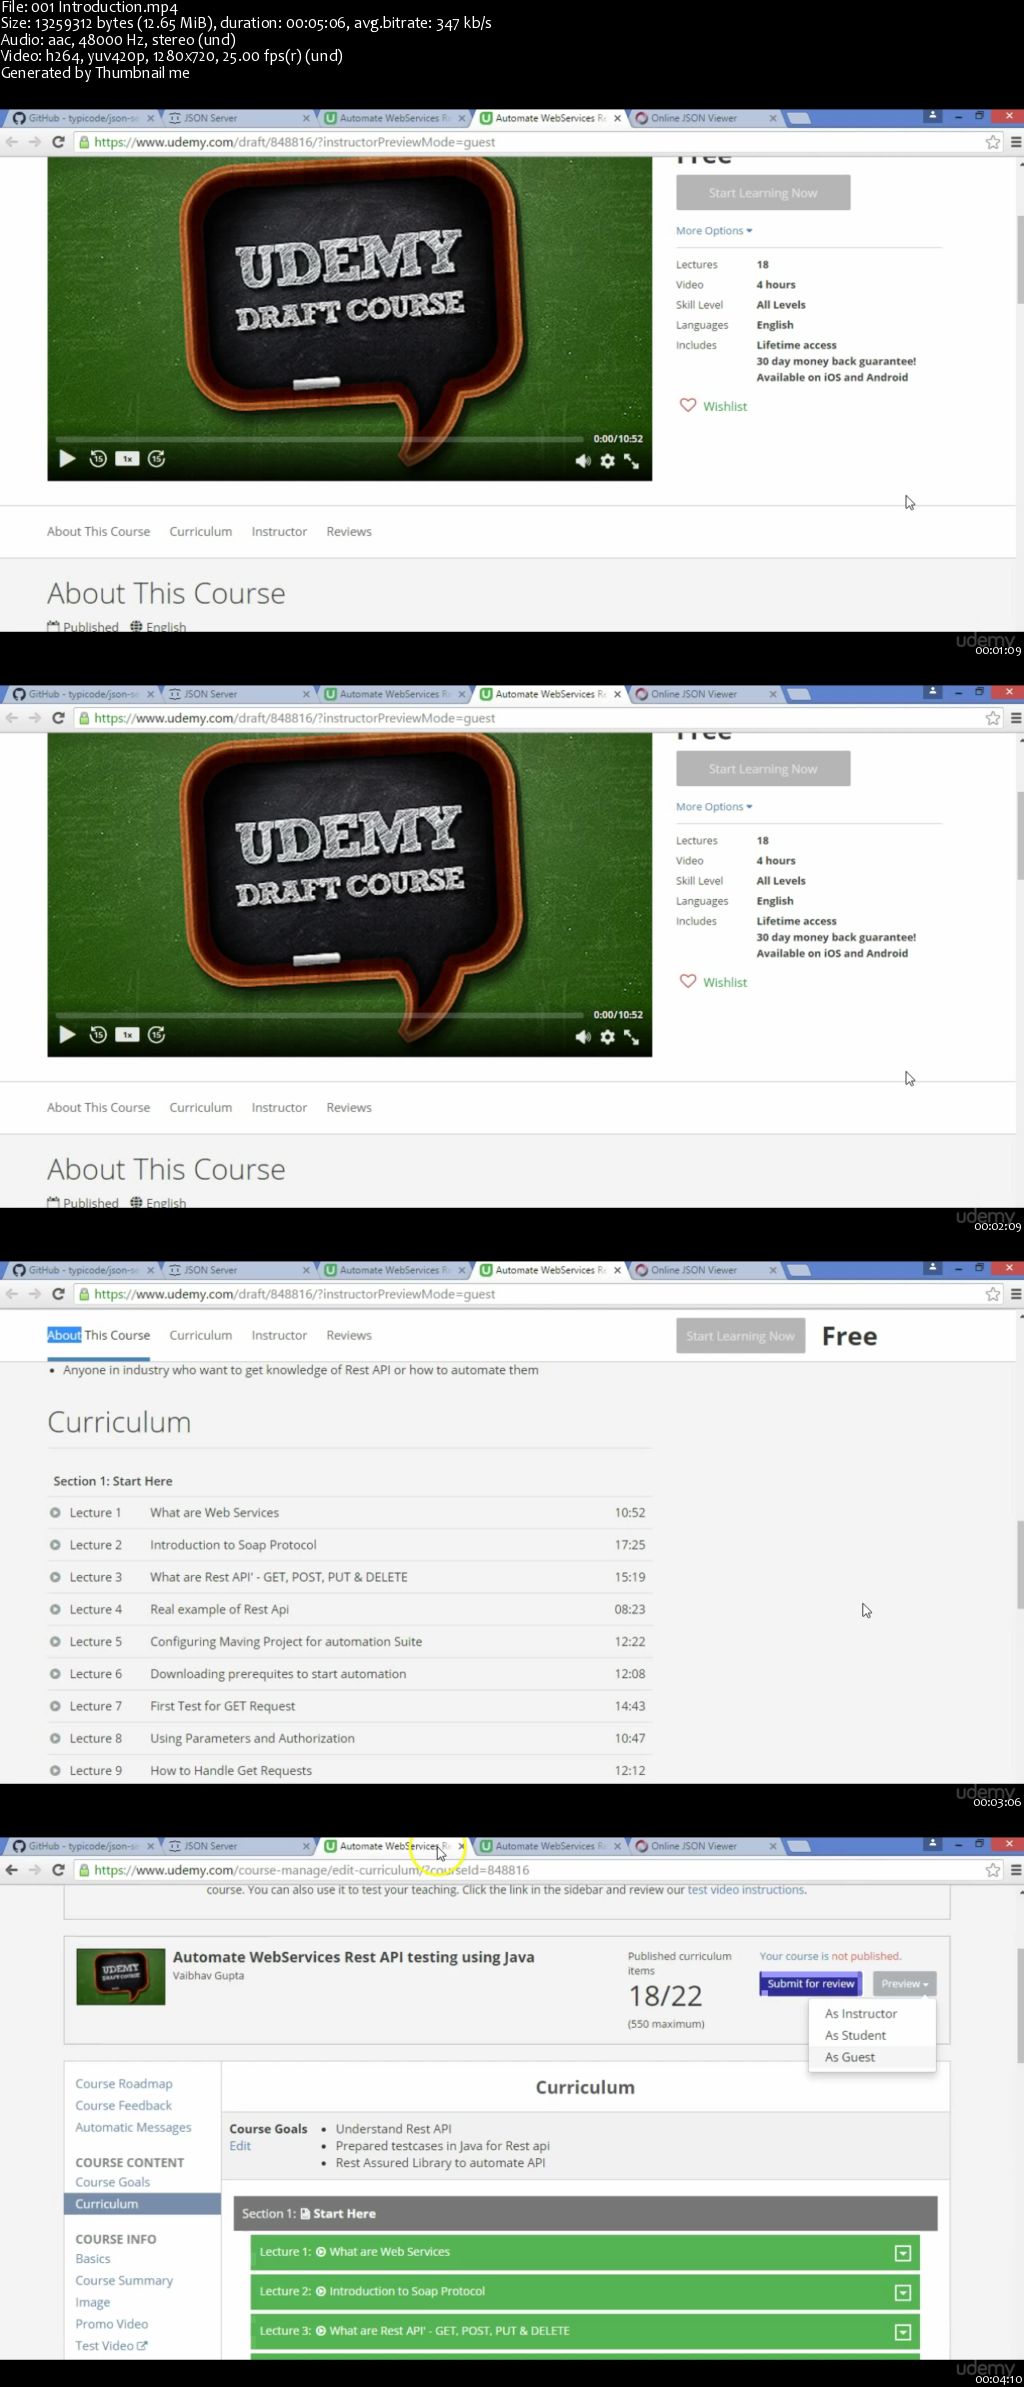Image resolution: width=1024 pixels, height=2387 pixels.
Task: Open Course Feedback sidebar link
Action: click(124, 2105)
